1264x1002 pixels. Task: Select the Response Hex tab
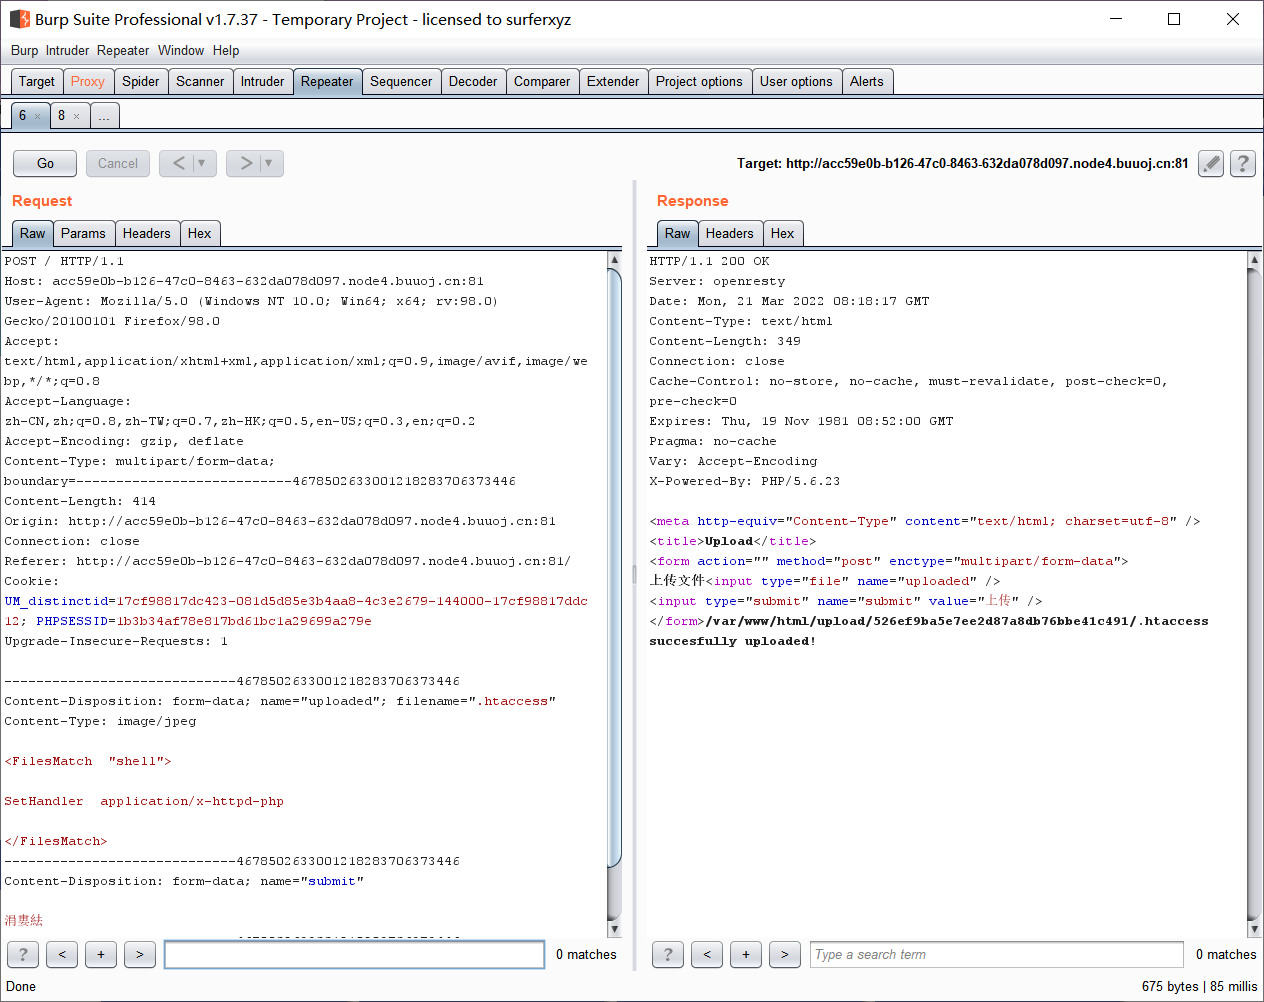(783, 234)
